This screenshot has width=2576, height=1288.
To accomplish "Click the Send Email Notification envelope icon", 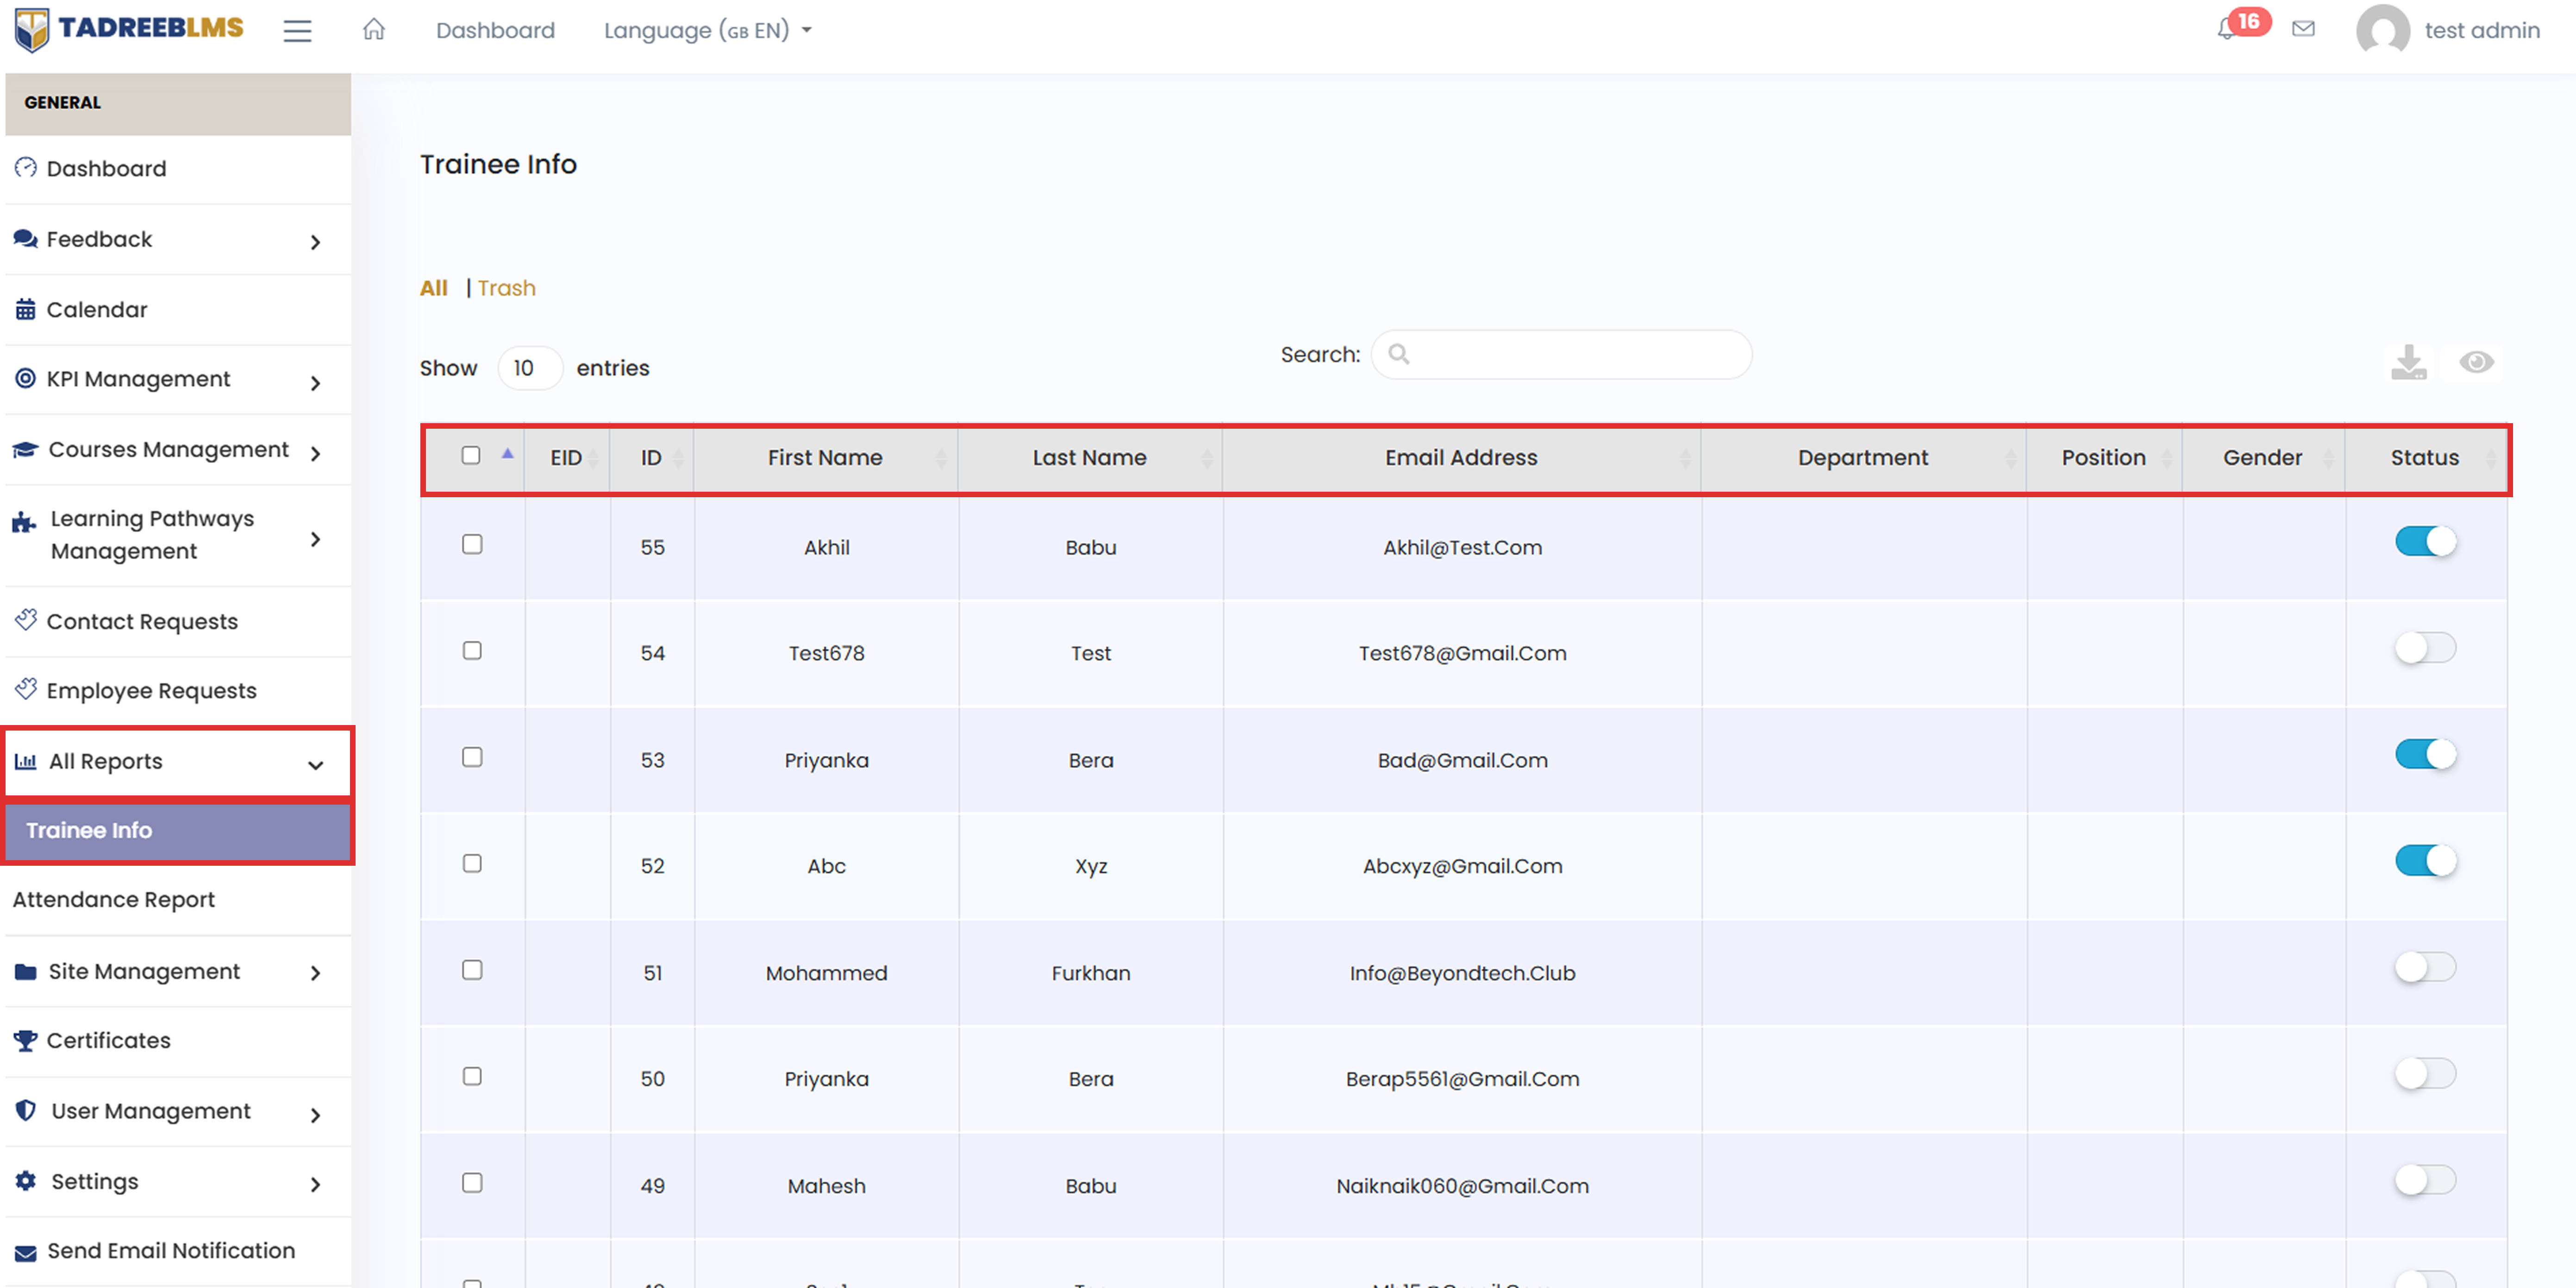I will pyautogui.click(x=26, y=1252).
